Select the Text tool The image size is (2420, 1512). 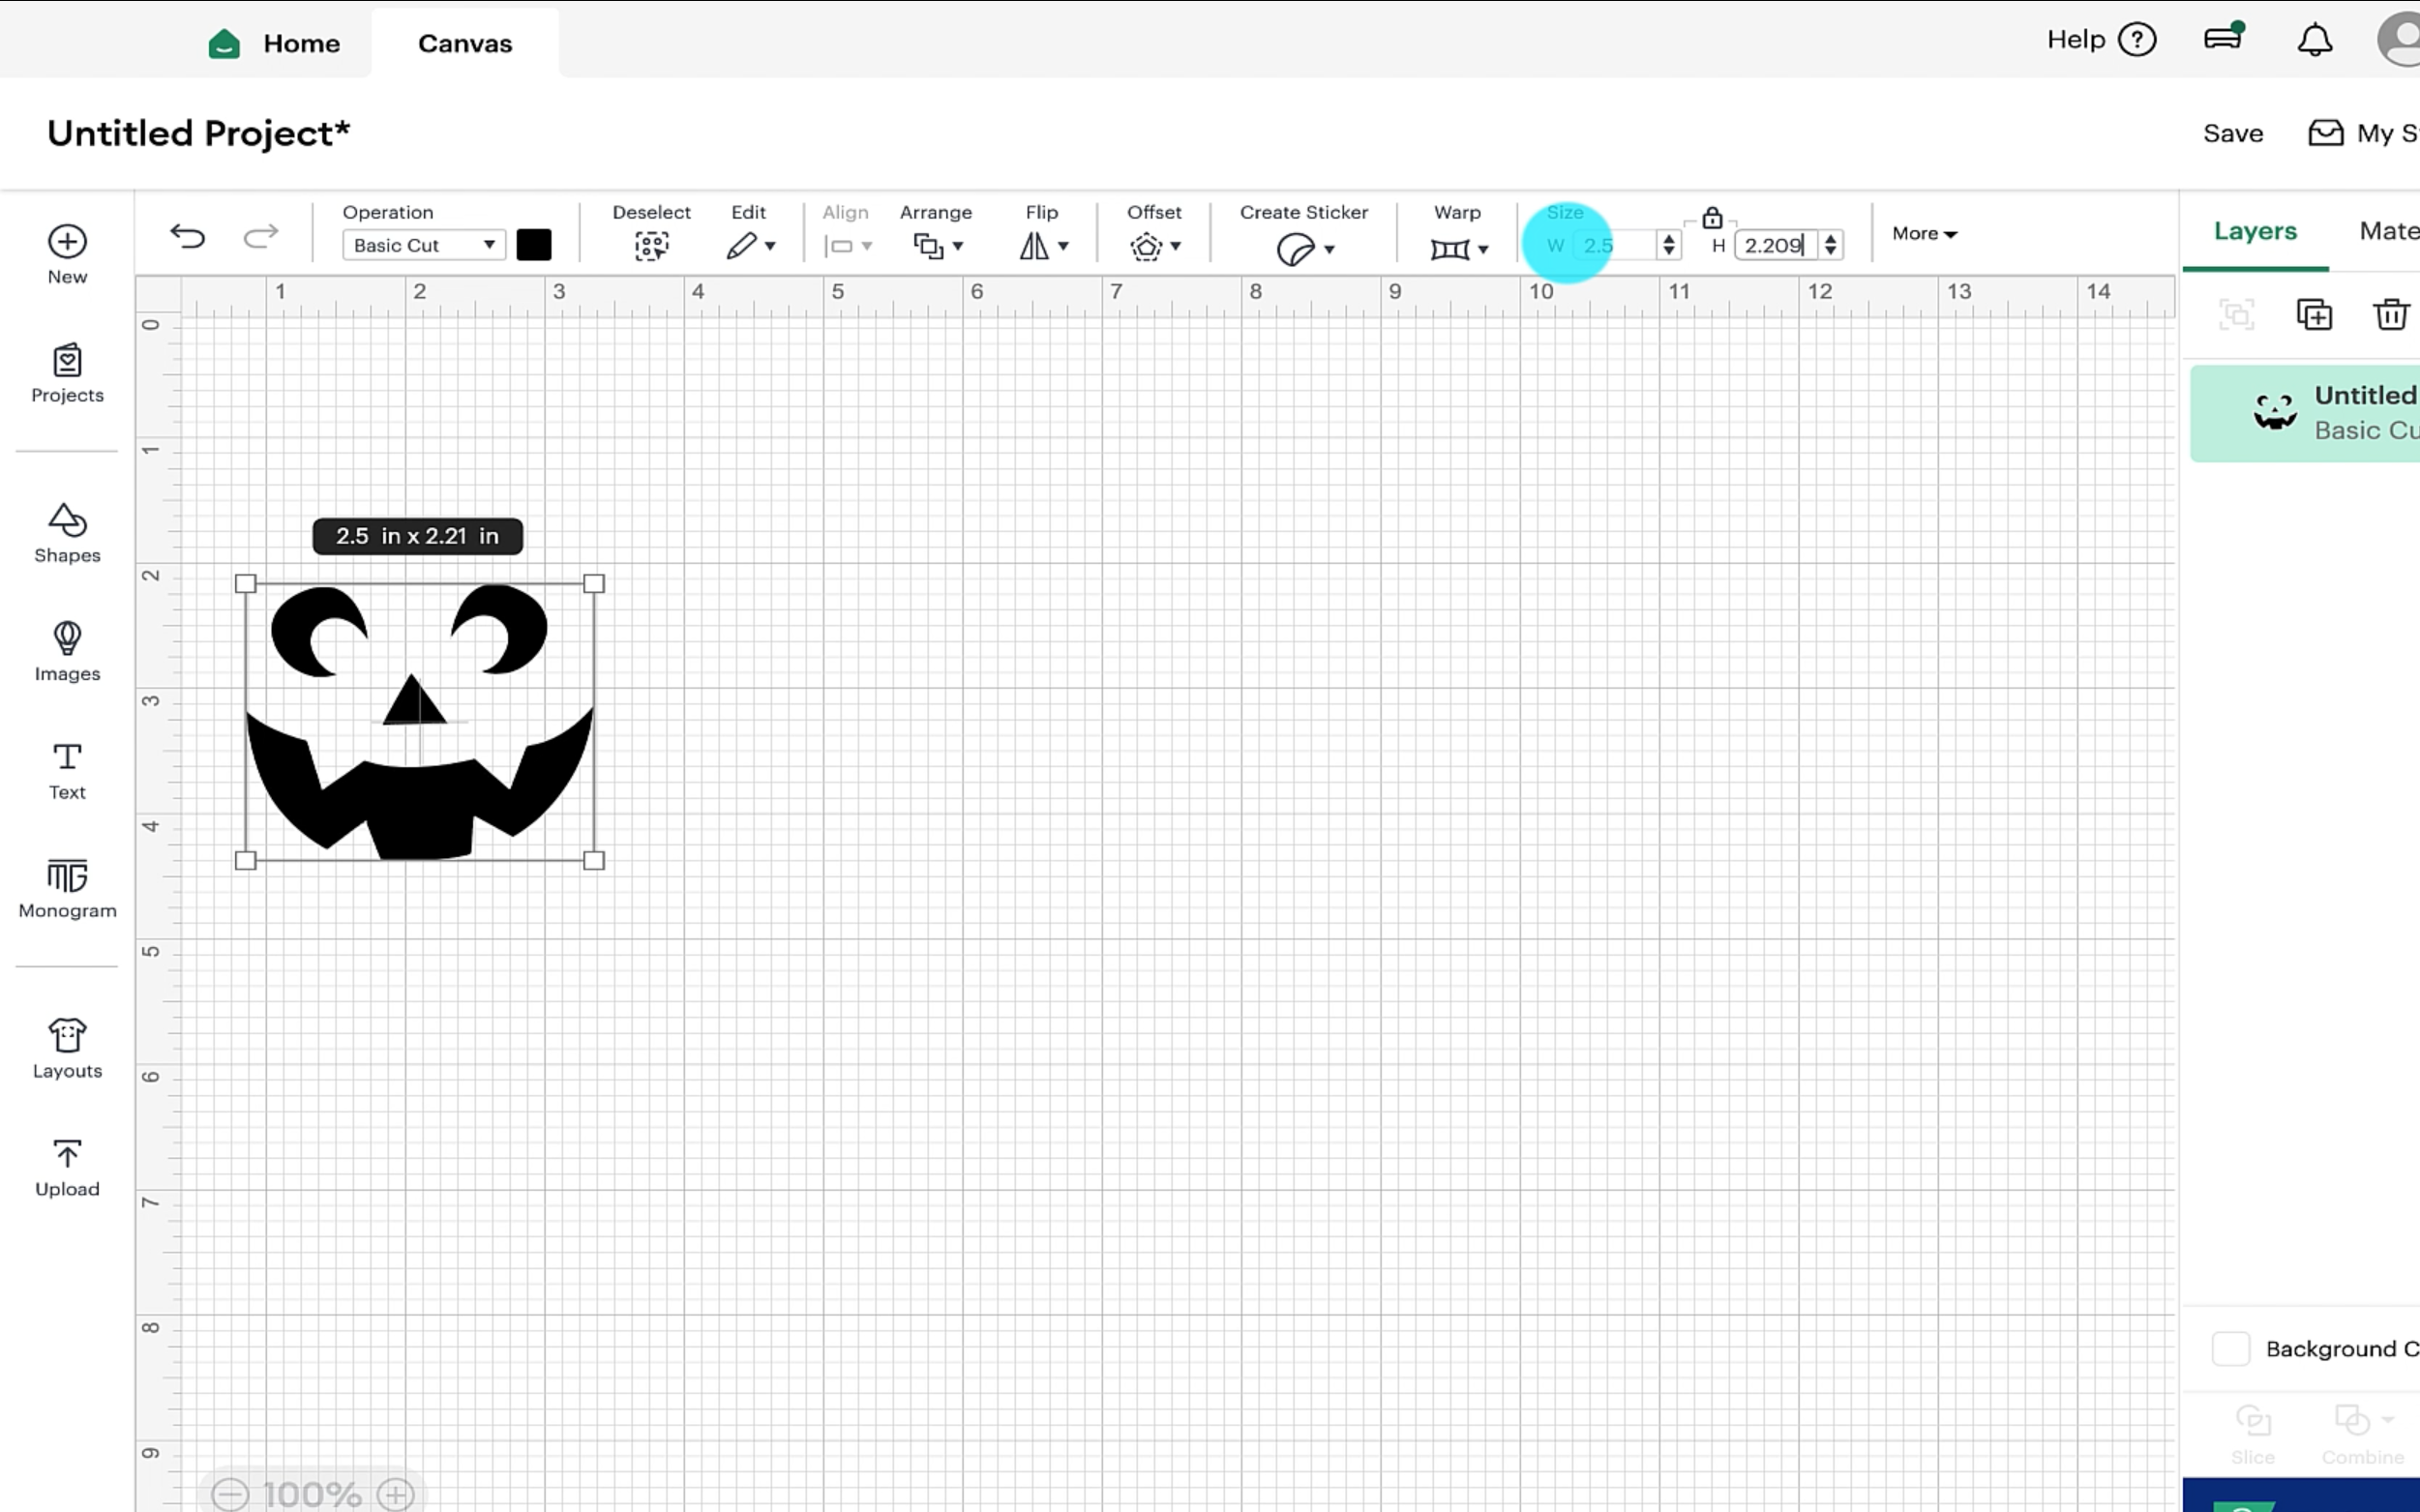coord(66,769)
